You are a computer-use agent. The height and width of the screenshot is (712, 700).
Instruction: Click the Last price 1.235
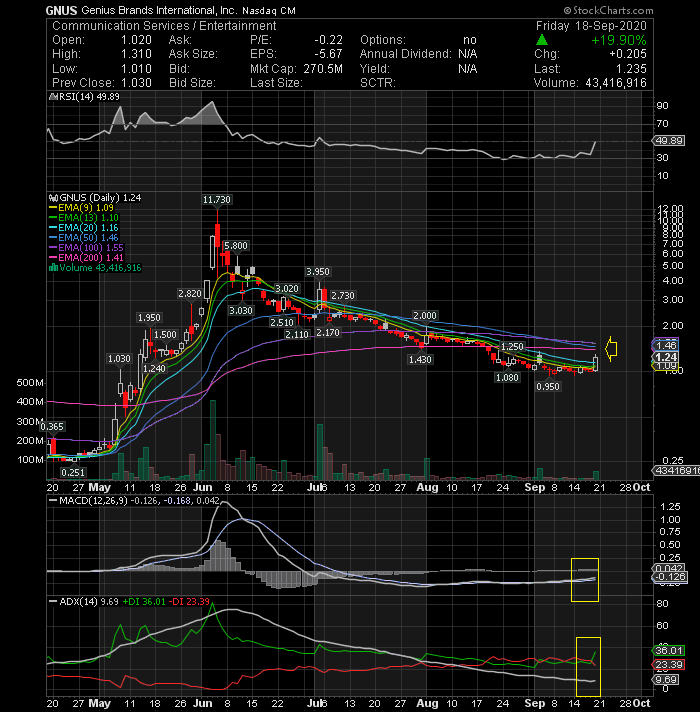631,69
